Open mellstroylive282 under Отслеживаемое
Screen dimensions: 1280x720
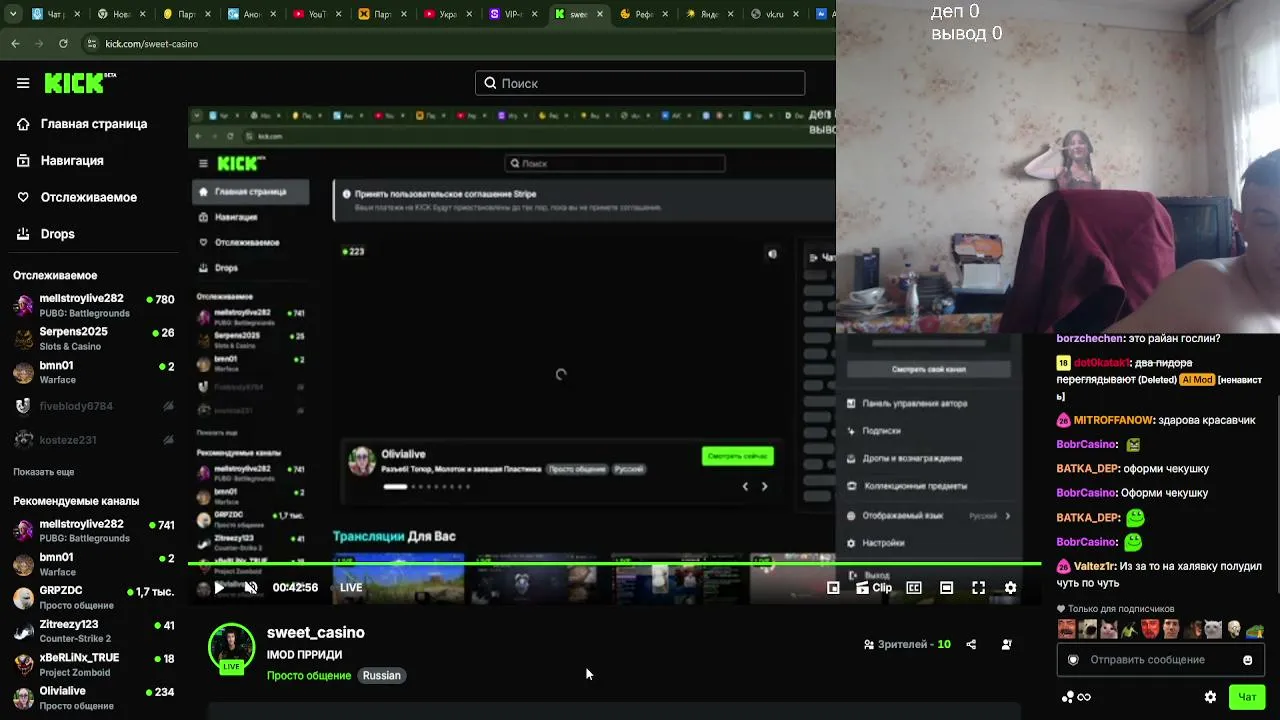pos(94,305)
